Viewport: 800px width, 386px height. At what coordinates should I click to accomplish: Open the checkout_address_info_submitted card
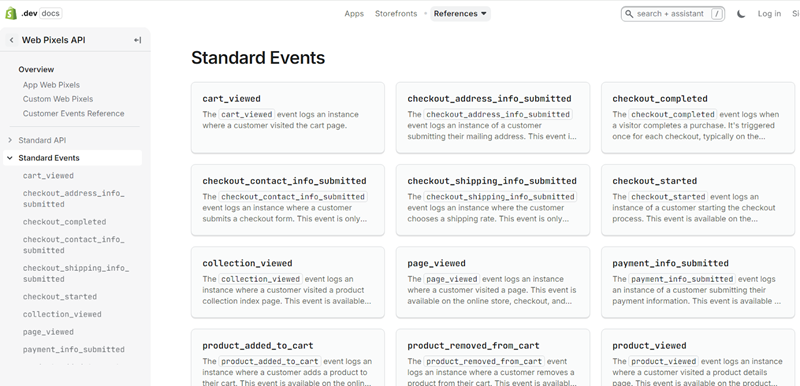click(x=493, y=118)
